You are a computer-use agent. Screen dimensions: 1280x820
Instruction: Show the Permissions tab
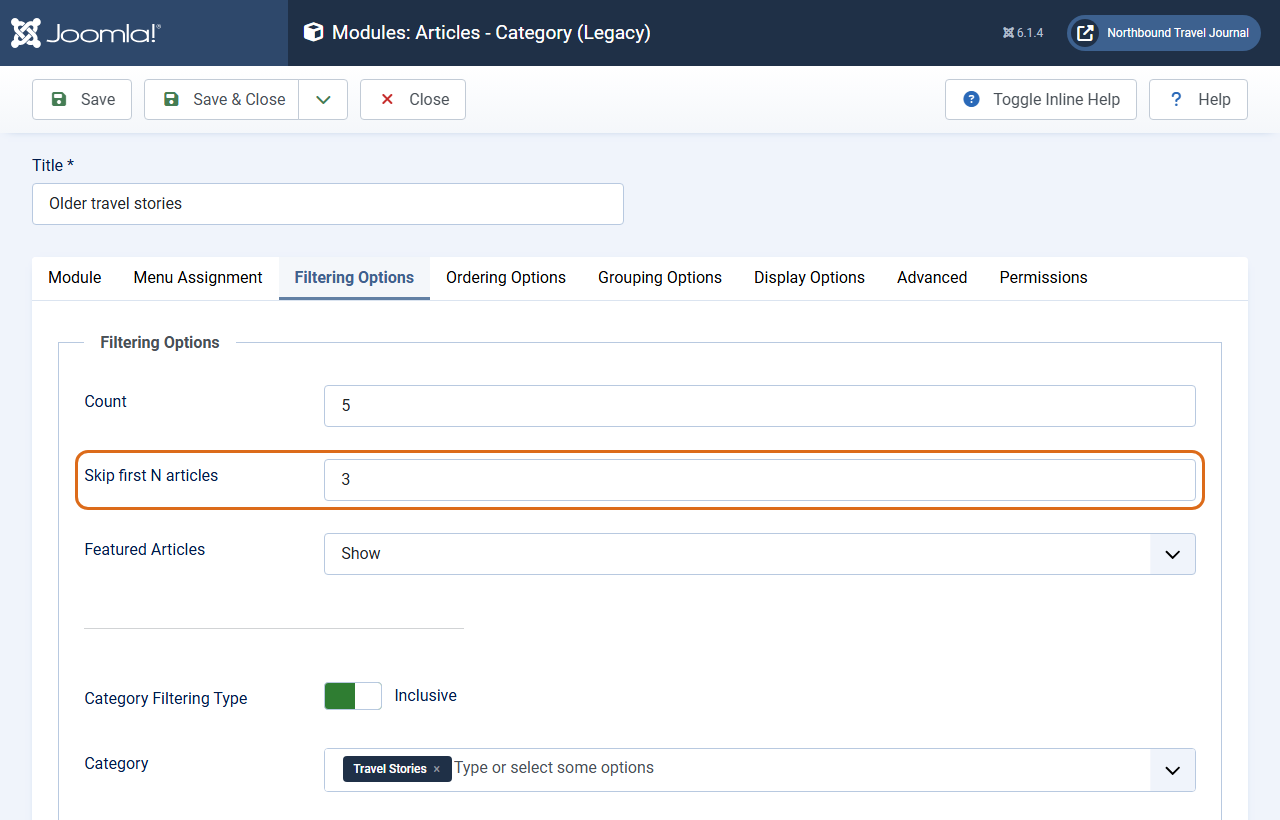(x=1043, y=278)
